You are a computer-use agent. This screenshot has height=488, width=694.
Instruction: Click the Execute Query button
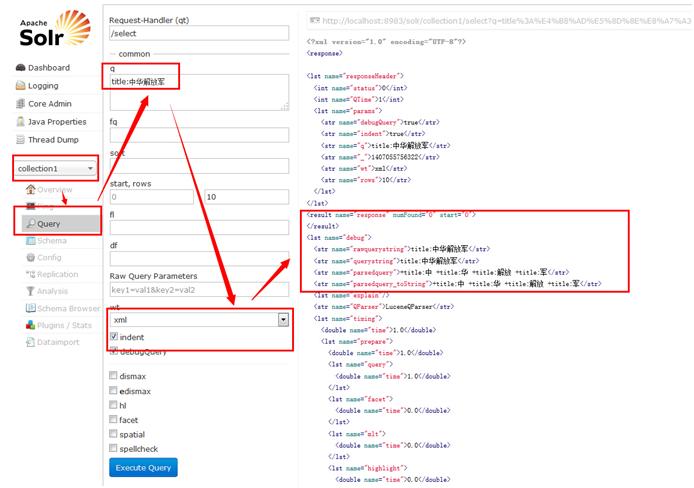point(143,468)
